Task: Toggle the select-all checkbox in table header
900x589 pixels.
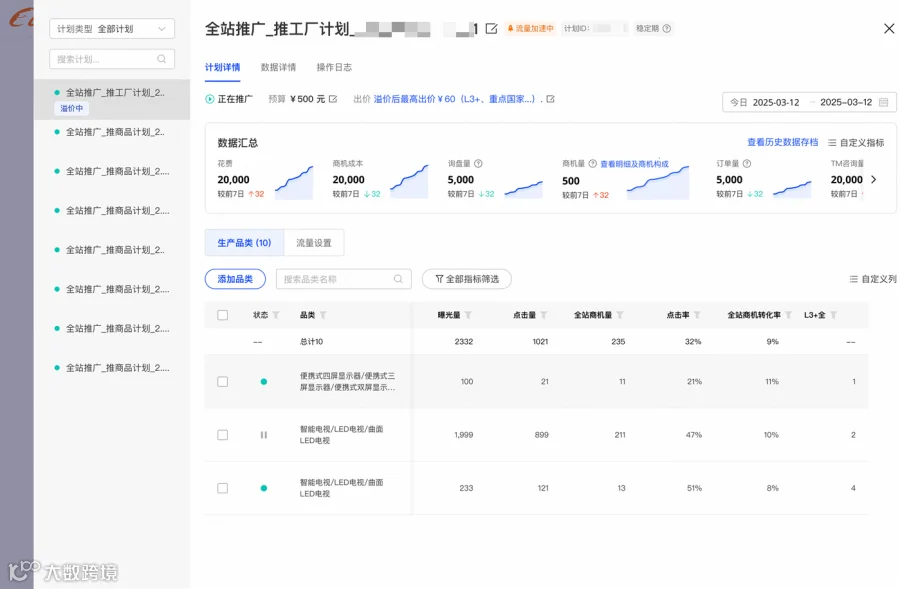Action: [x=223, y=315]
